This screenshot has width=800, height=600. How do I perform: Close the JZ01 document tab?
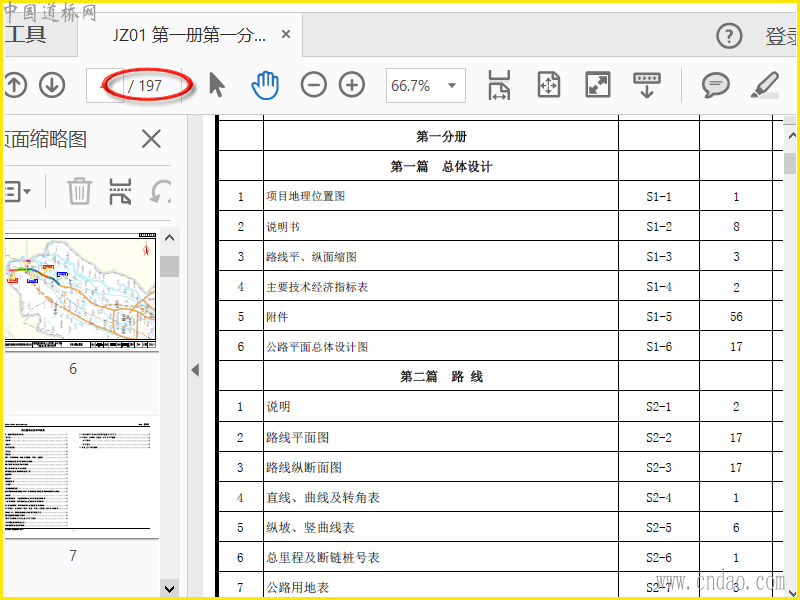point(286,34)
